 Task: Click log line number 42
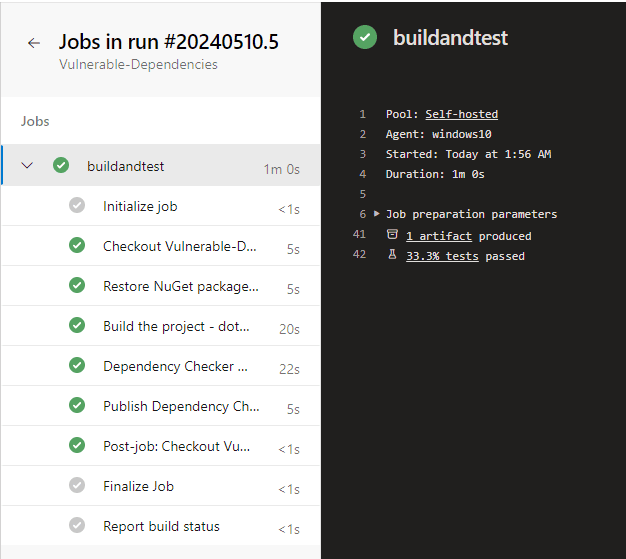[359, 254]
